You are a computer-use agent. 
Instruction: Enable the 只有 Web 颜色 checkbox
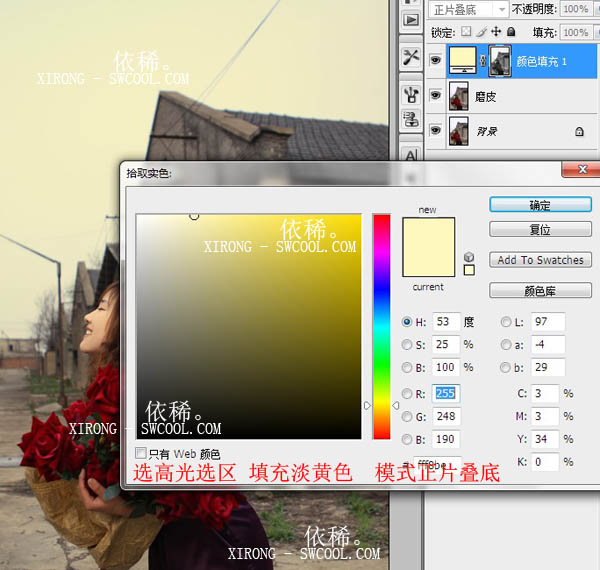point(141,453)
